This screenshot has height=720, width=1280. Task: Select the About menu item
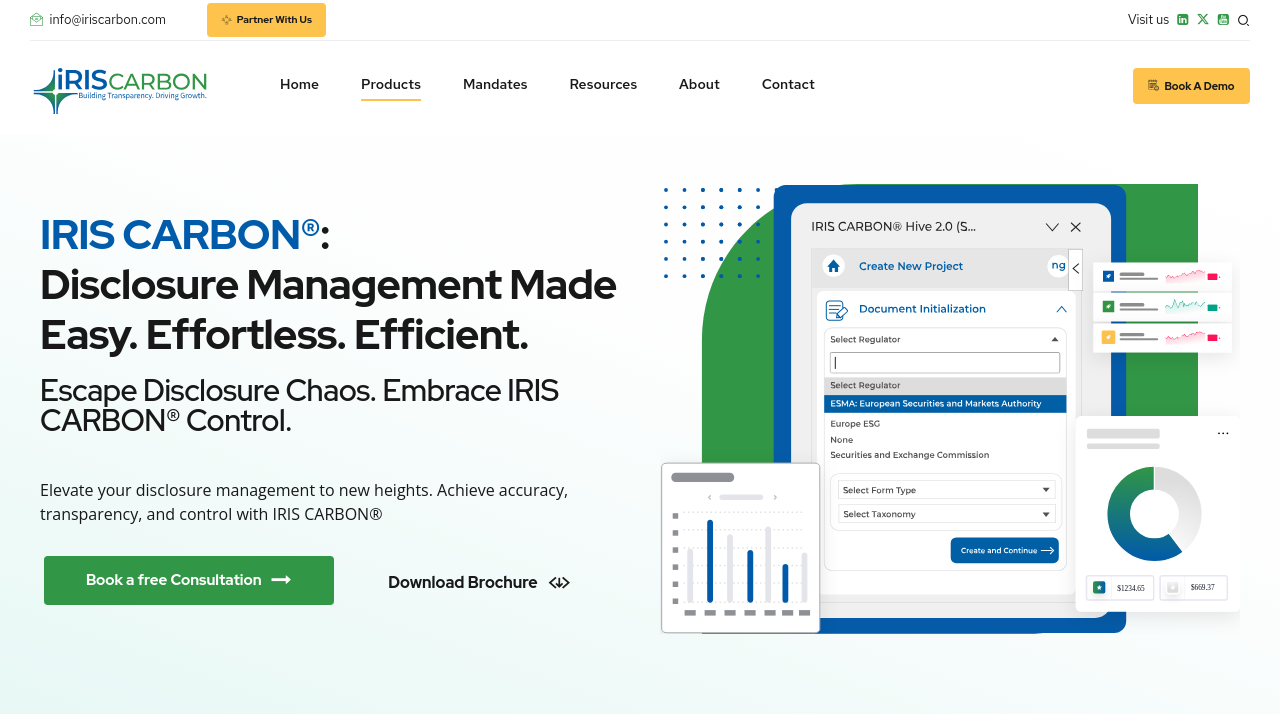click(699, 85)
